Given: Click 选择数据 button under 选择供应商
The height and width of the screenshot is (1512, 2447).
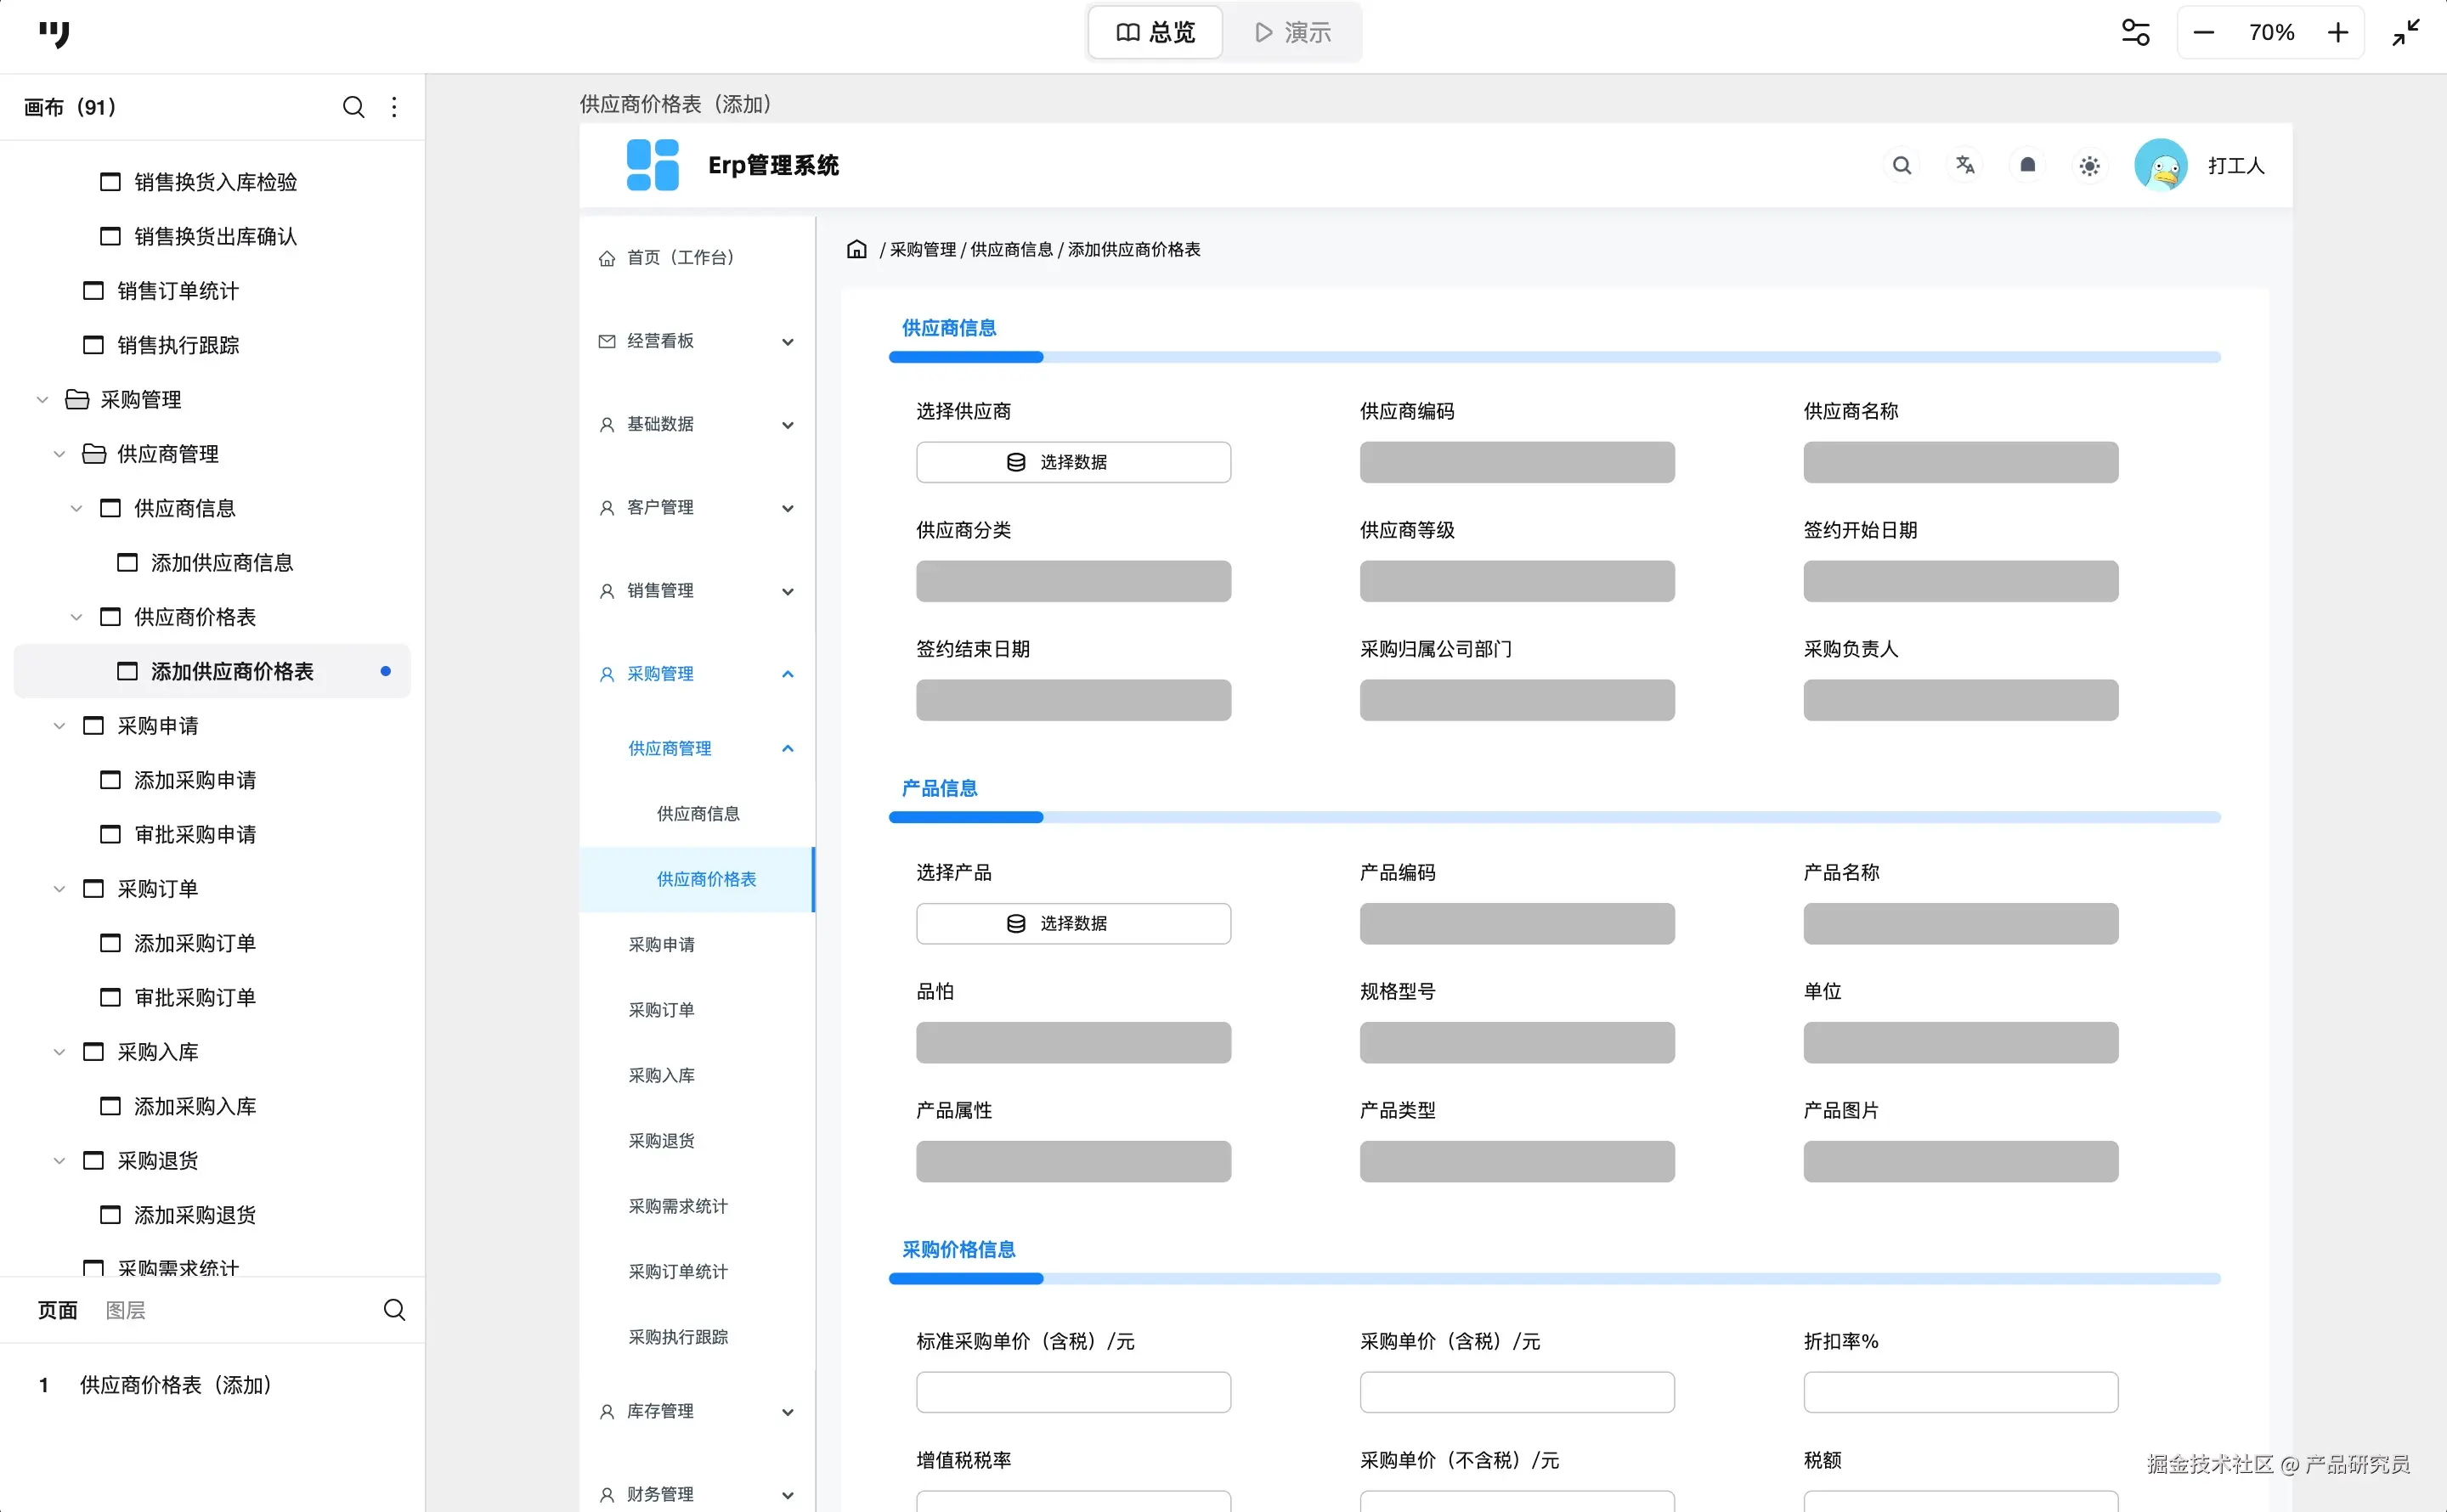Looking at the screenshot, I should tap(1072, 462).
